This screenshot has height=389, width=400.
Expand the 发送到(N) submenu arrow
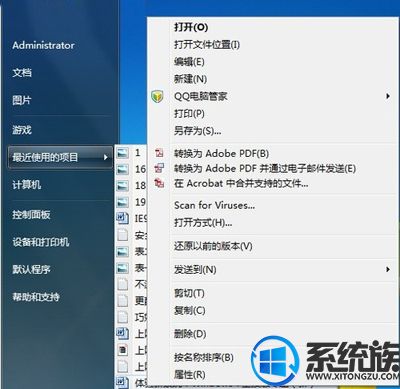pos(388,269)
